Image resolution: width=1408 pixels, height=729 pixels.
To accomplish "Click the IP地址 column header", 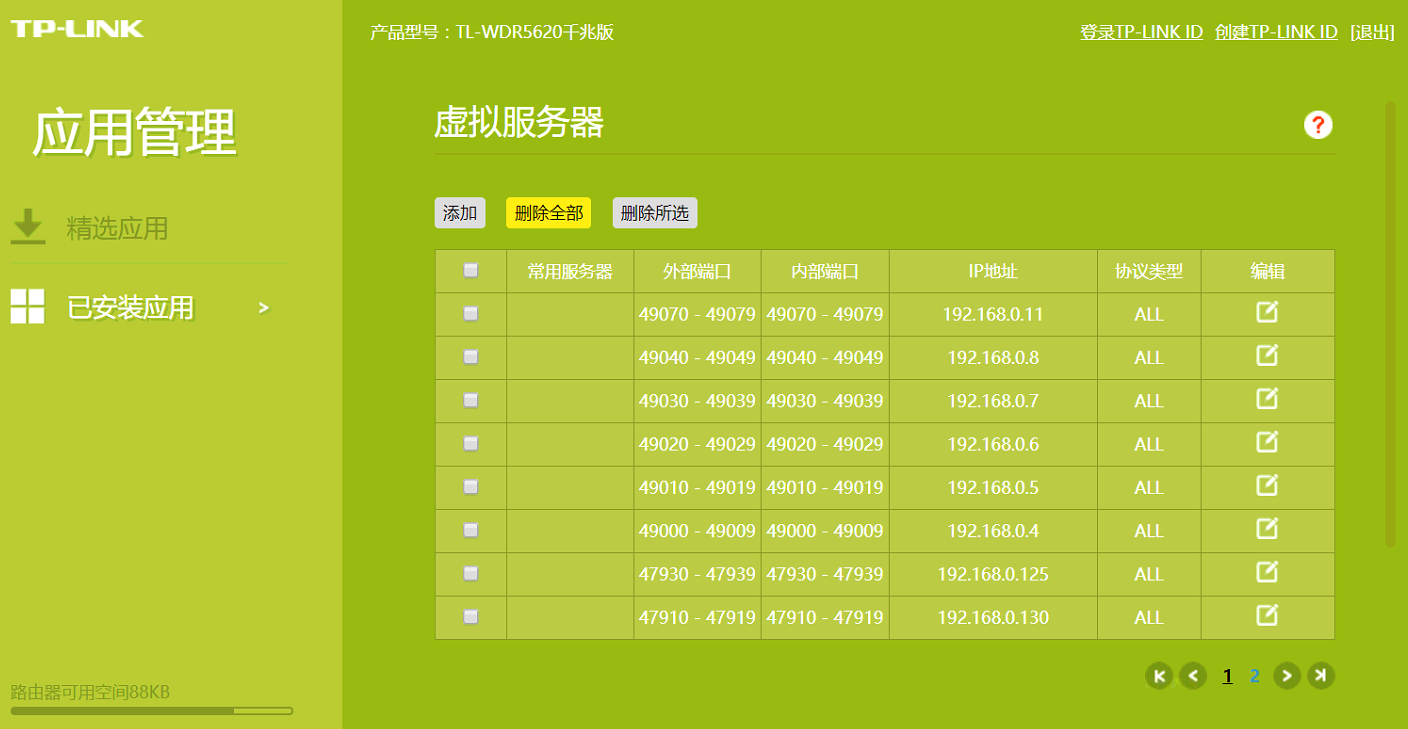I will (x=993, y=271).
